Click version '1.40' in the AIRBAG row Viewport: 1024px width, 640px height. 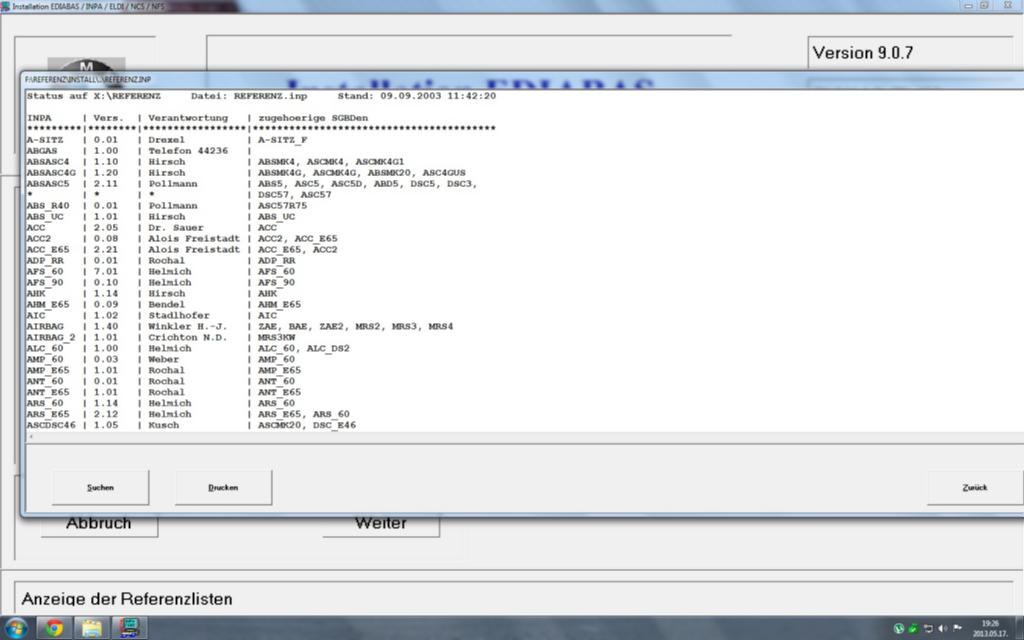pyautogui.click(x=106, y=326)
